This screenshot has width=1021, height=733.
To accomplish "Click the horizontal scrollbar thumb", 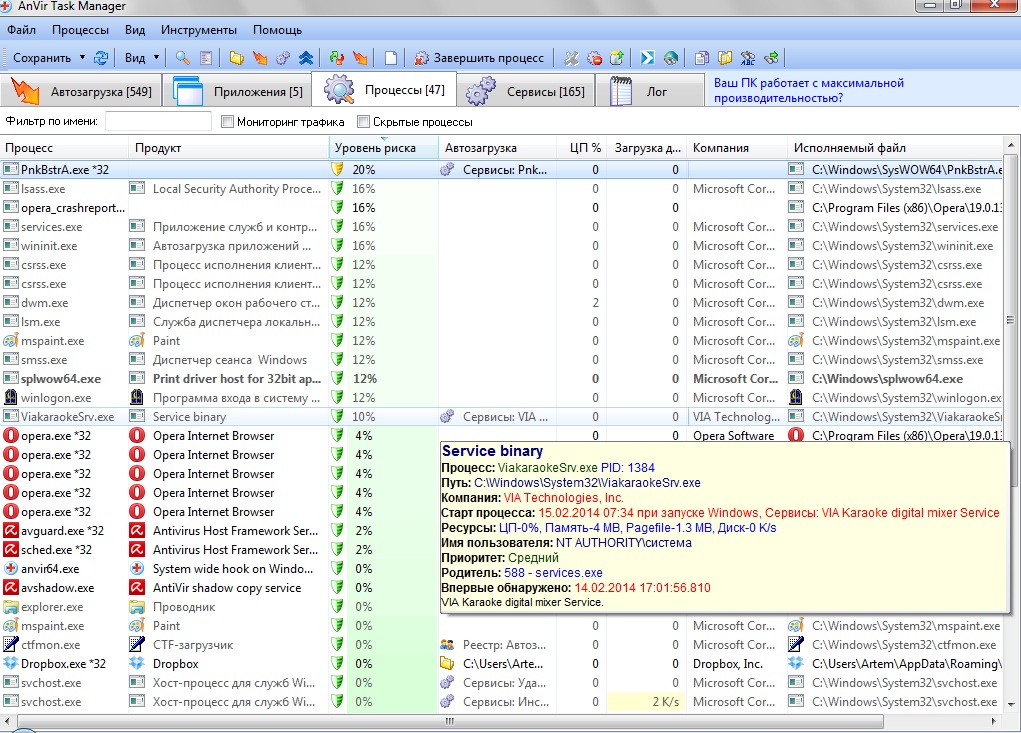I will pyautogui.click(x=449, y=721).
